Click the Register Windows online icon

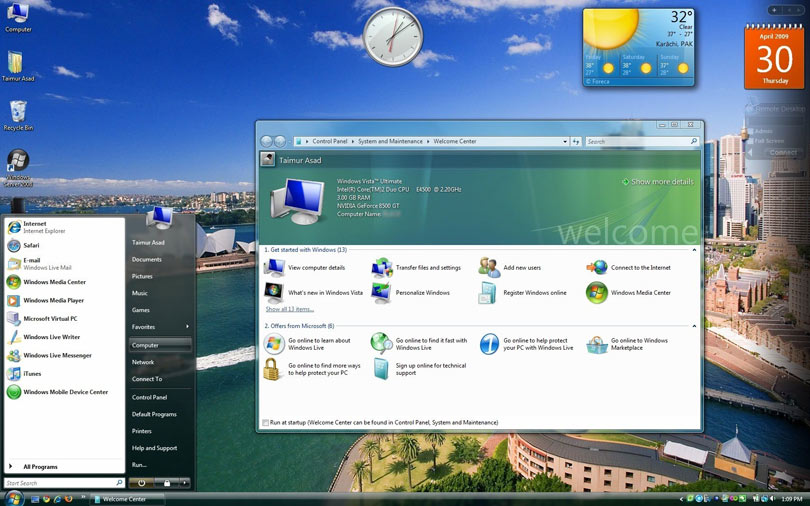coord(488,293)
